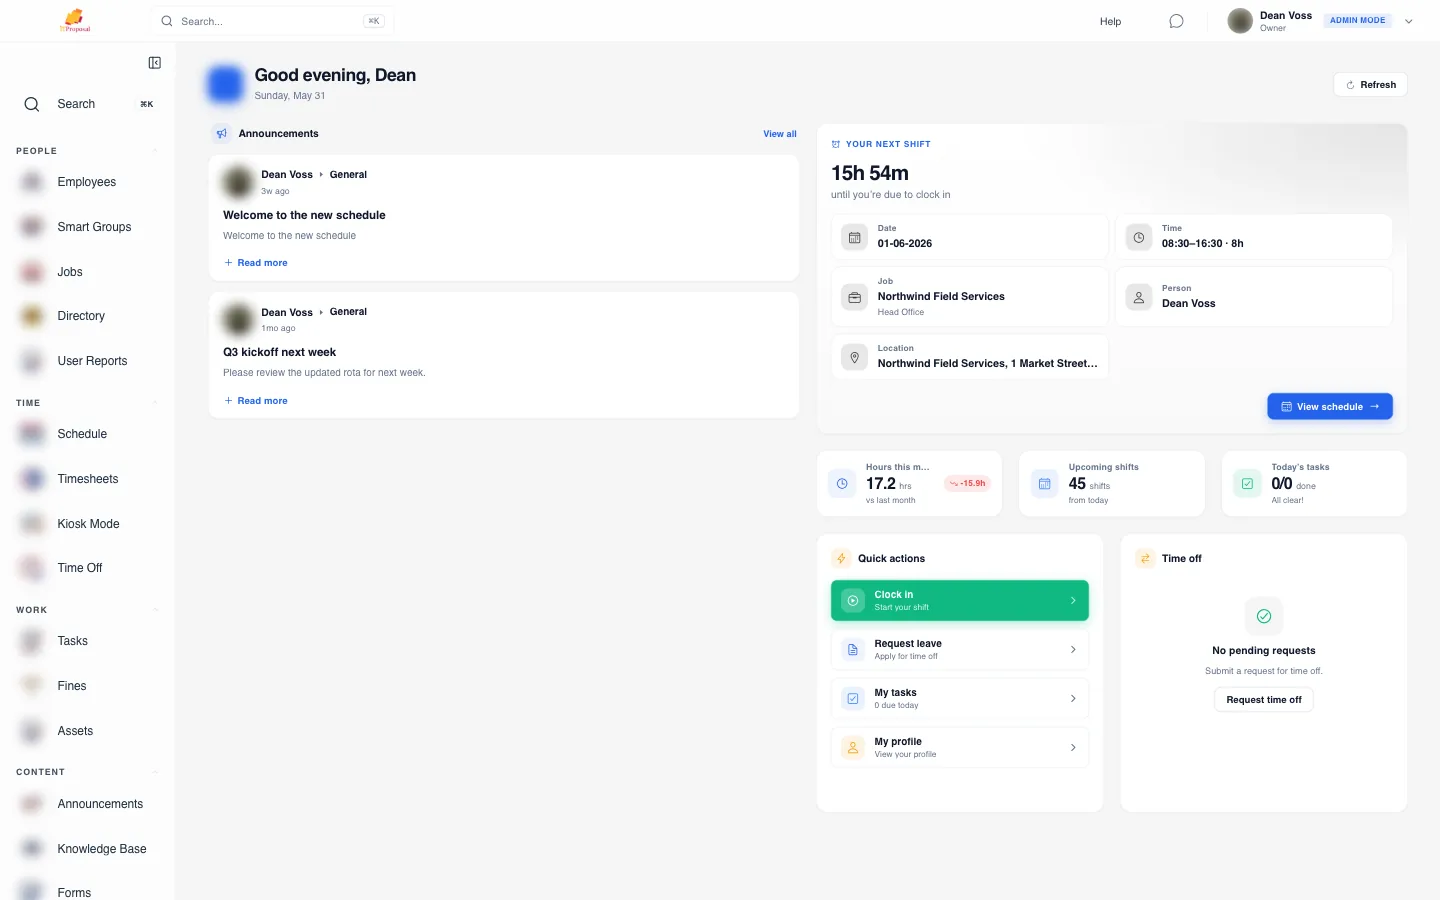The width and height of the screenshot is (1440, 900).
Task: Click the check icon in Today's tasks
Action: pyautogui.click(x=1247, y=484)
